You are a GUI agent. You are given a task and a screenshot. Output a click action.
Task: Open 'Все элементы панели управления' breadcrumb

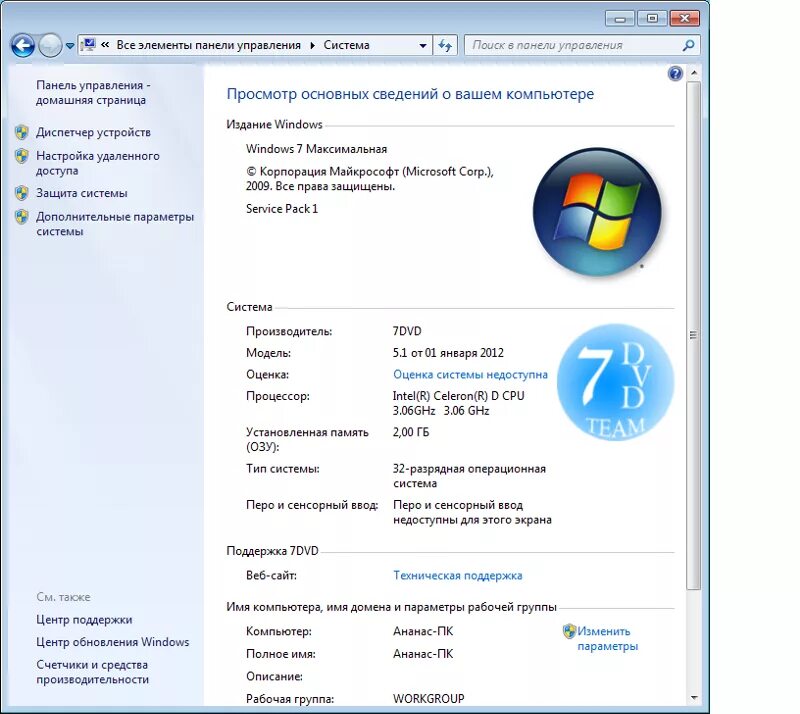tap(208, 45)
